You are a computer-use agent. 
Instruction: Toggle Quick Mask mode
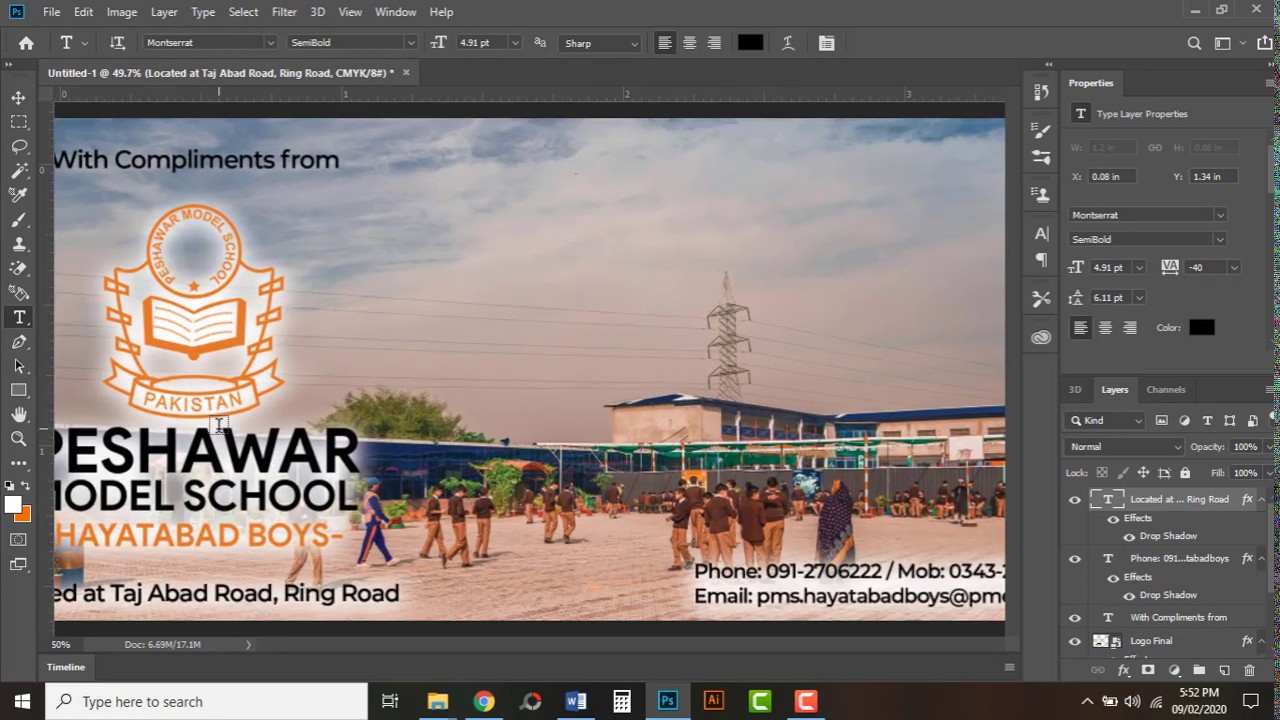[19, 540]
